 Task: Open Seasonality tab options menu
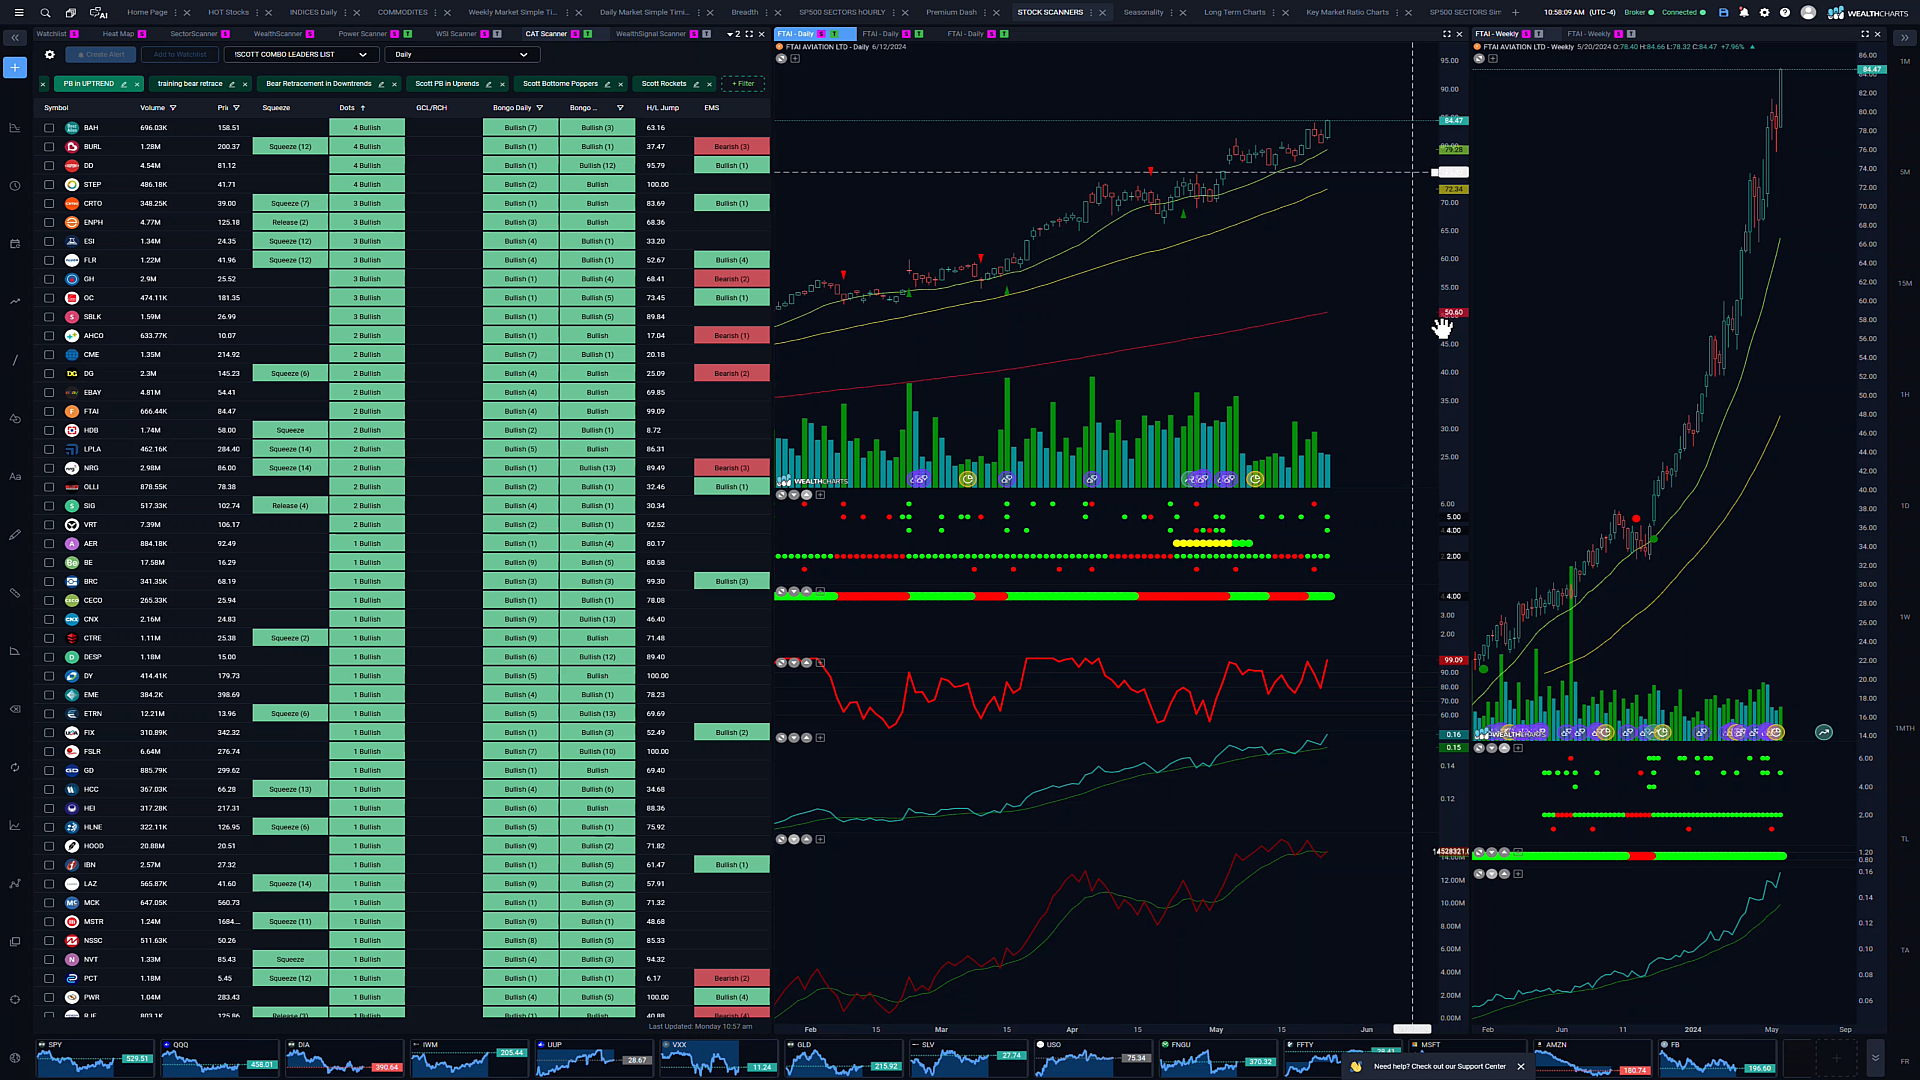[1171, 13]
